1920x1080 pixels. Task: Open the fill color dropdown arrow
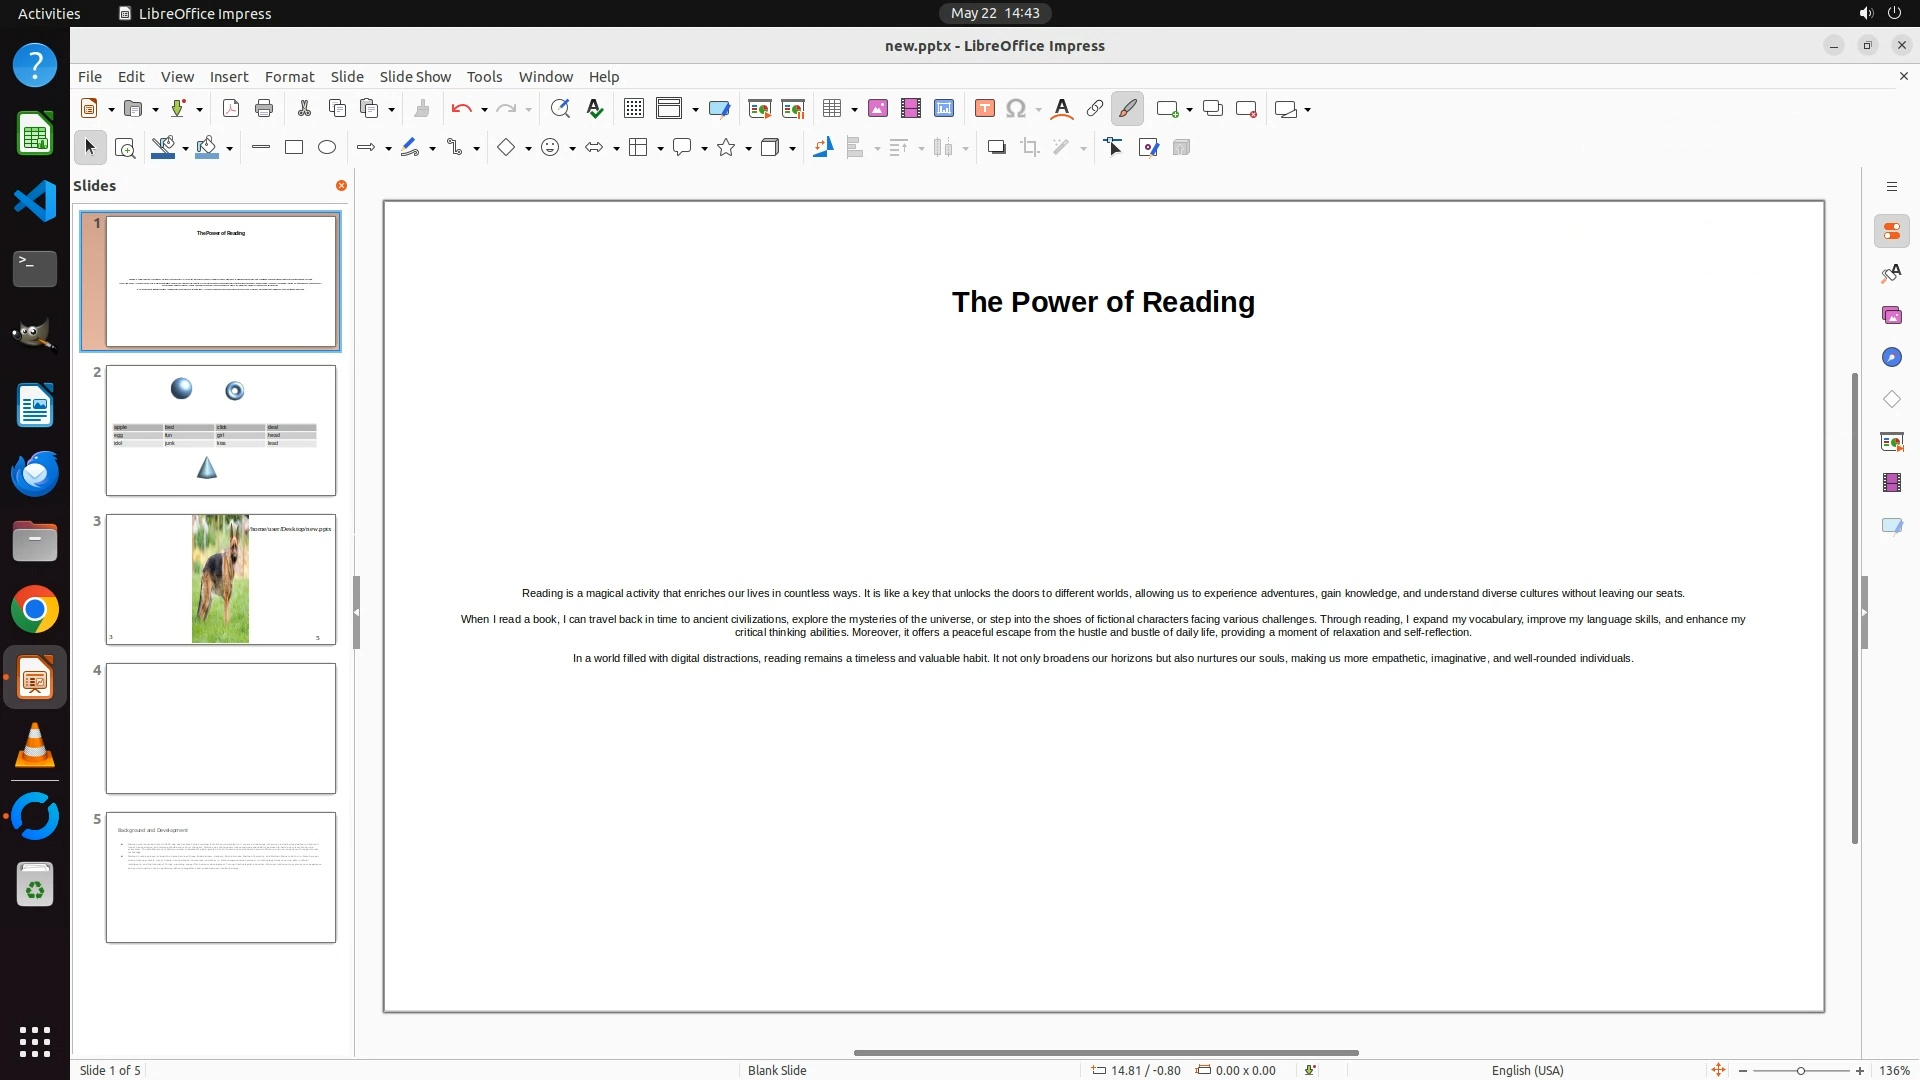point(230,149)
